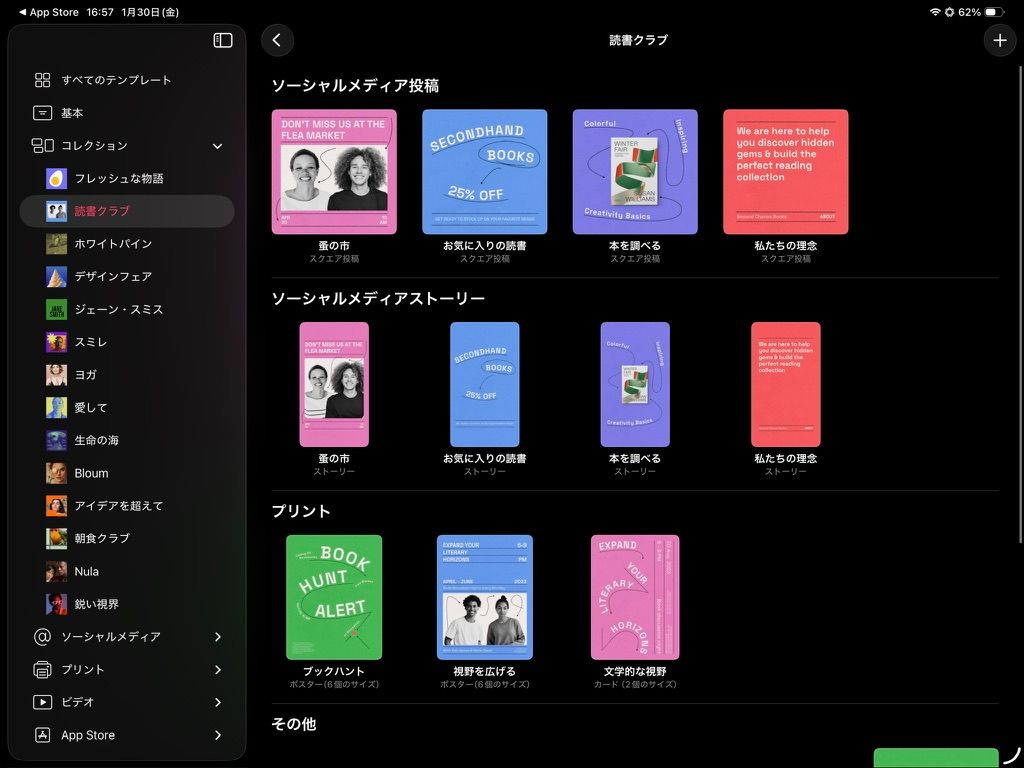
Task: Return to App Store via status bar
Action: (48, 12)
